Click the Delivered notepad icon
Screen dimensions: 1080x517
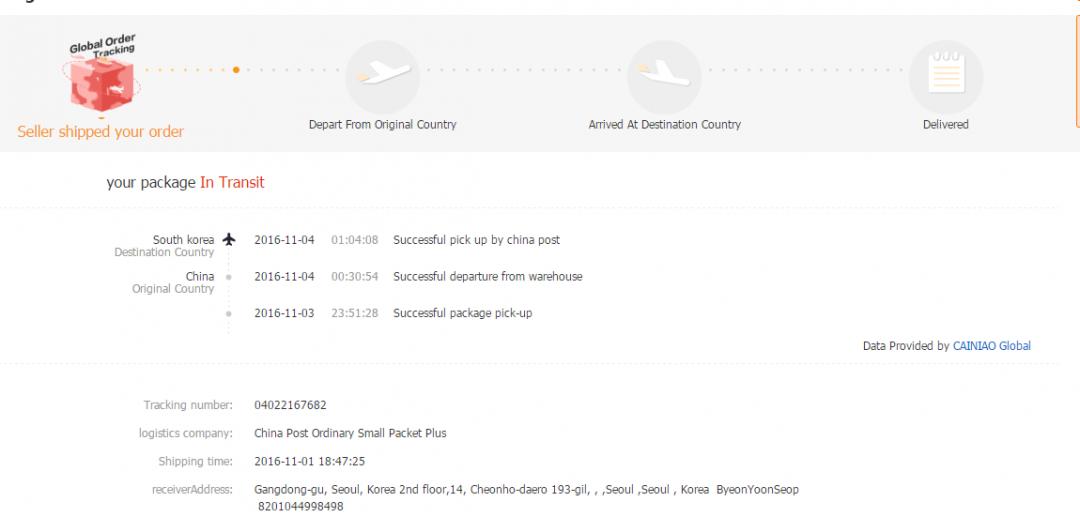[945, 76]
